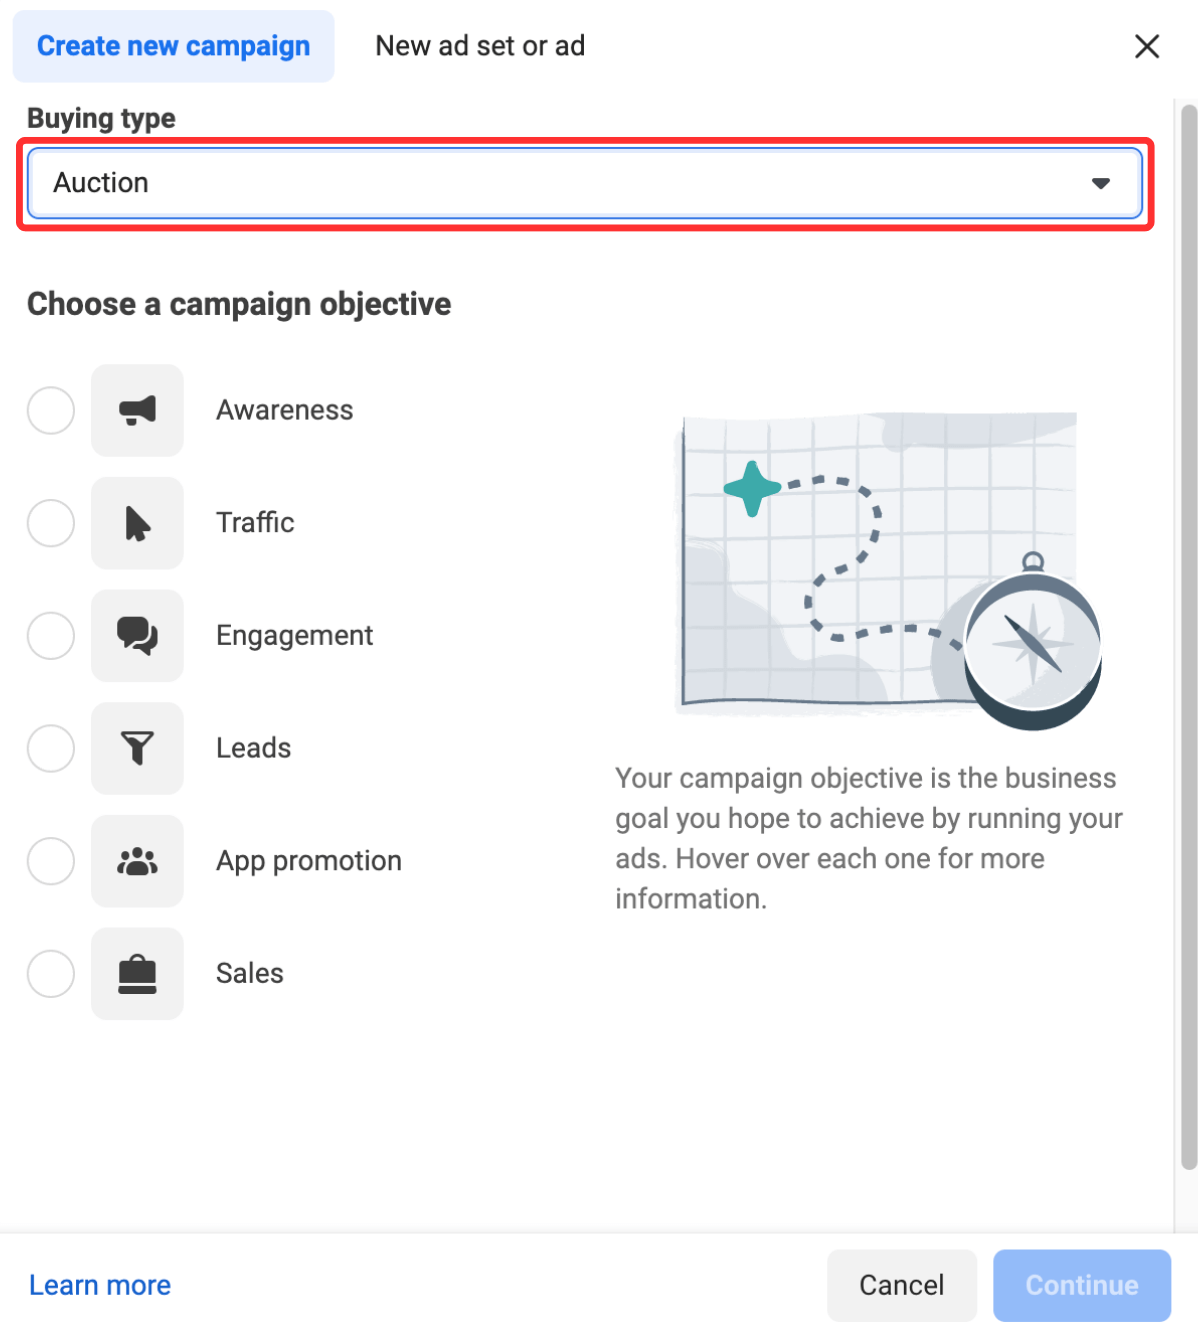Click the Awareness megaphone icon

pos(137,410)
